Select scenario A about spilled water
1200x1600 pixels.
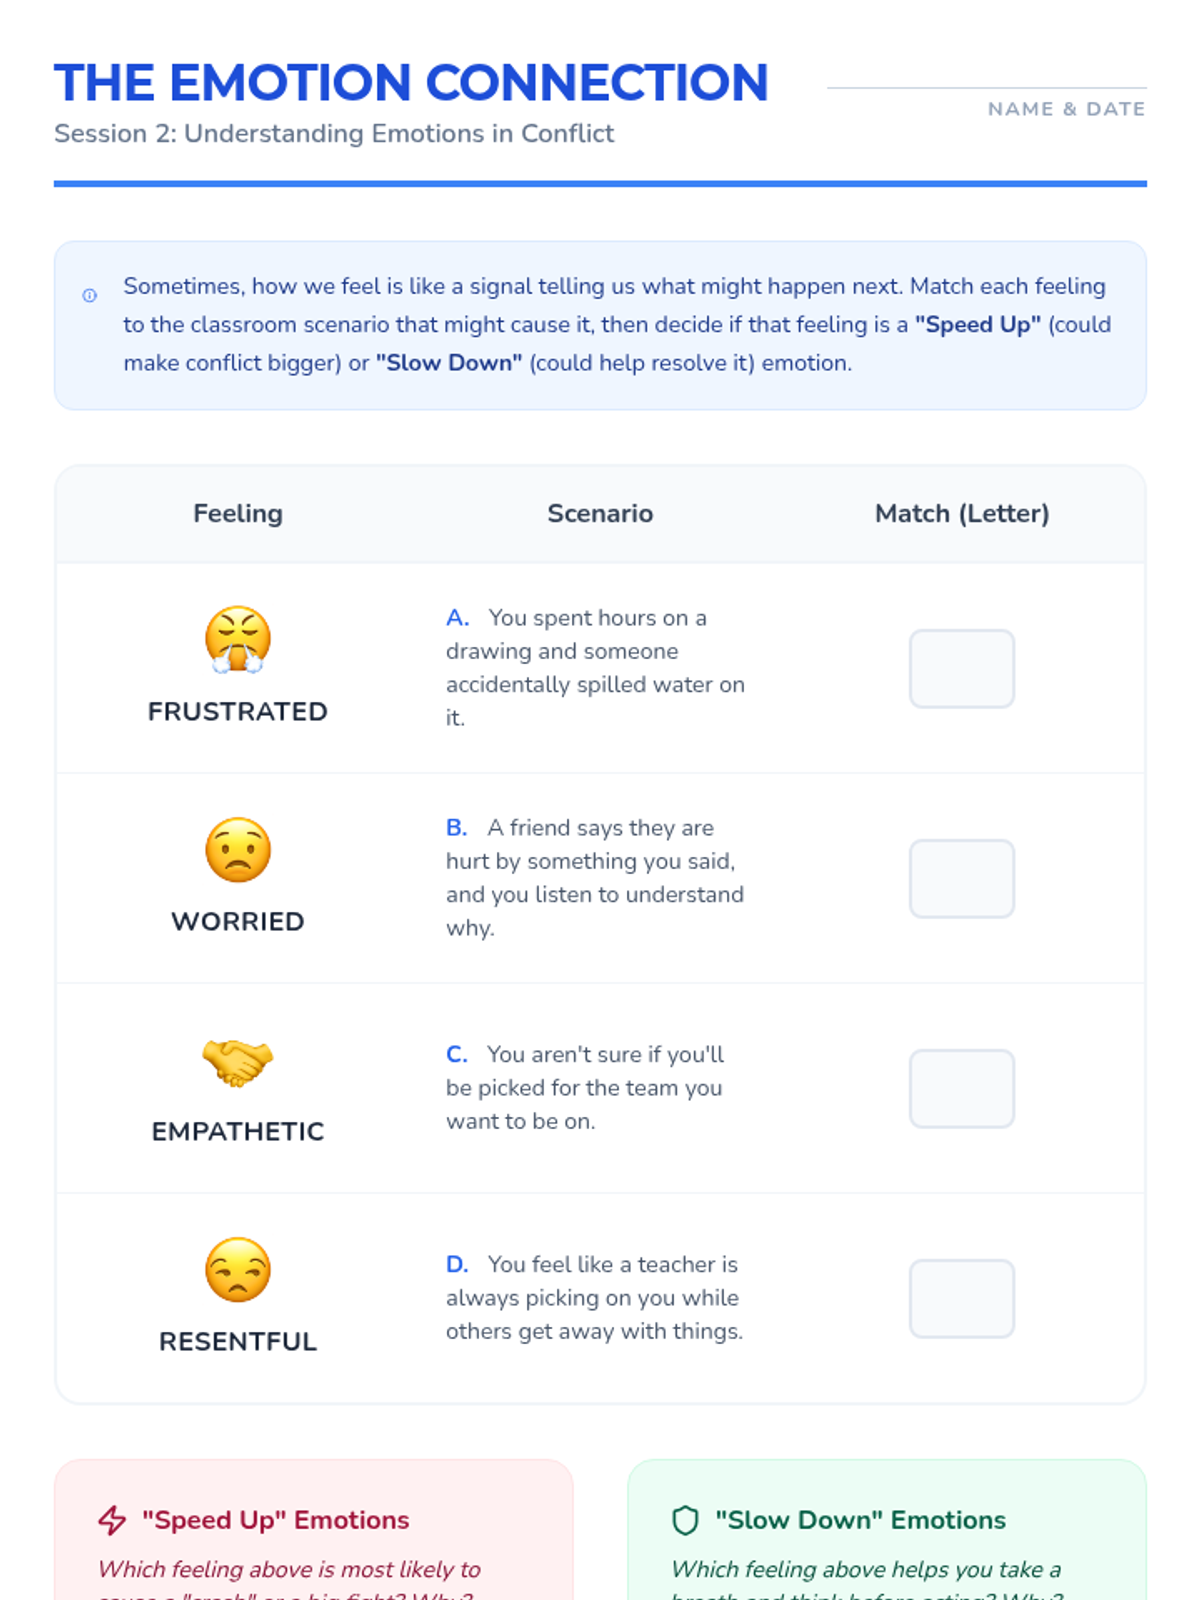pyautogui.click(x=595, y=667)
